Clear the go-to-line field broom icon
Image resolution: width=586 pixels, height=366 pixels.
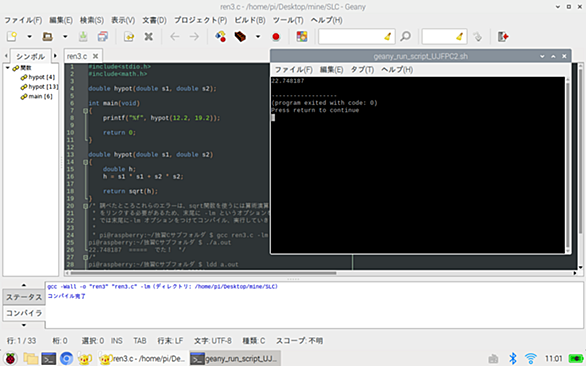click(459, 37)
